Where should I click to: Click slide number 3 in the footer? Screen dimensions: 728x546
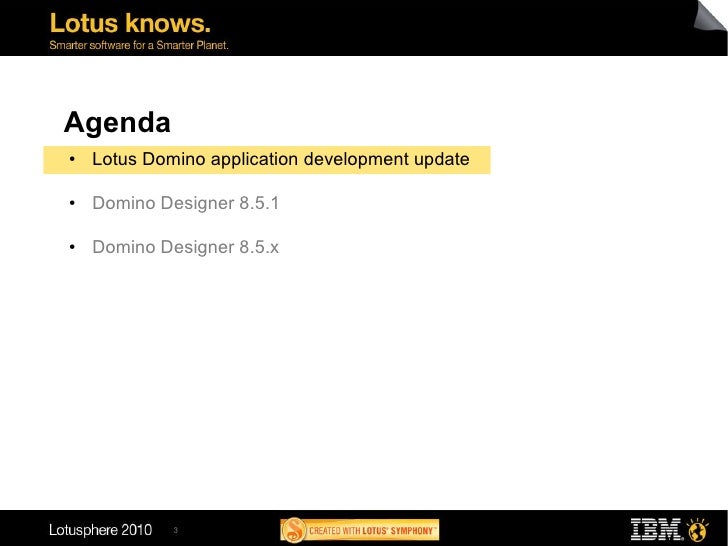[176, 530]
